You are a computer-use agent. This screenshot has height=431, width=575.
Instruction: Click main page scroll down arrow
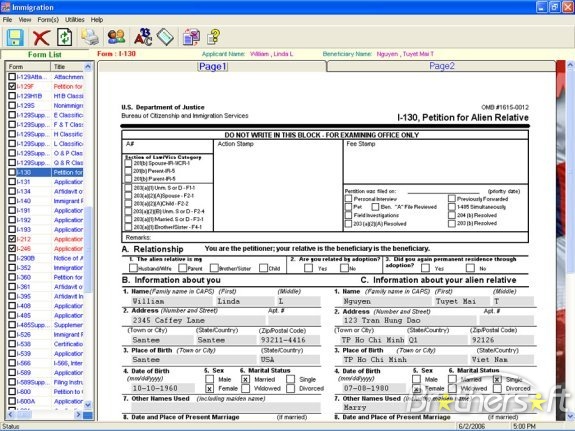point(570,416)
